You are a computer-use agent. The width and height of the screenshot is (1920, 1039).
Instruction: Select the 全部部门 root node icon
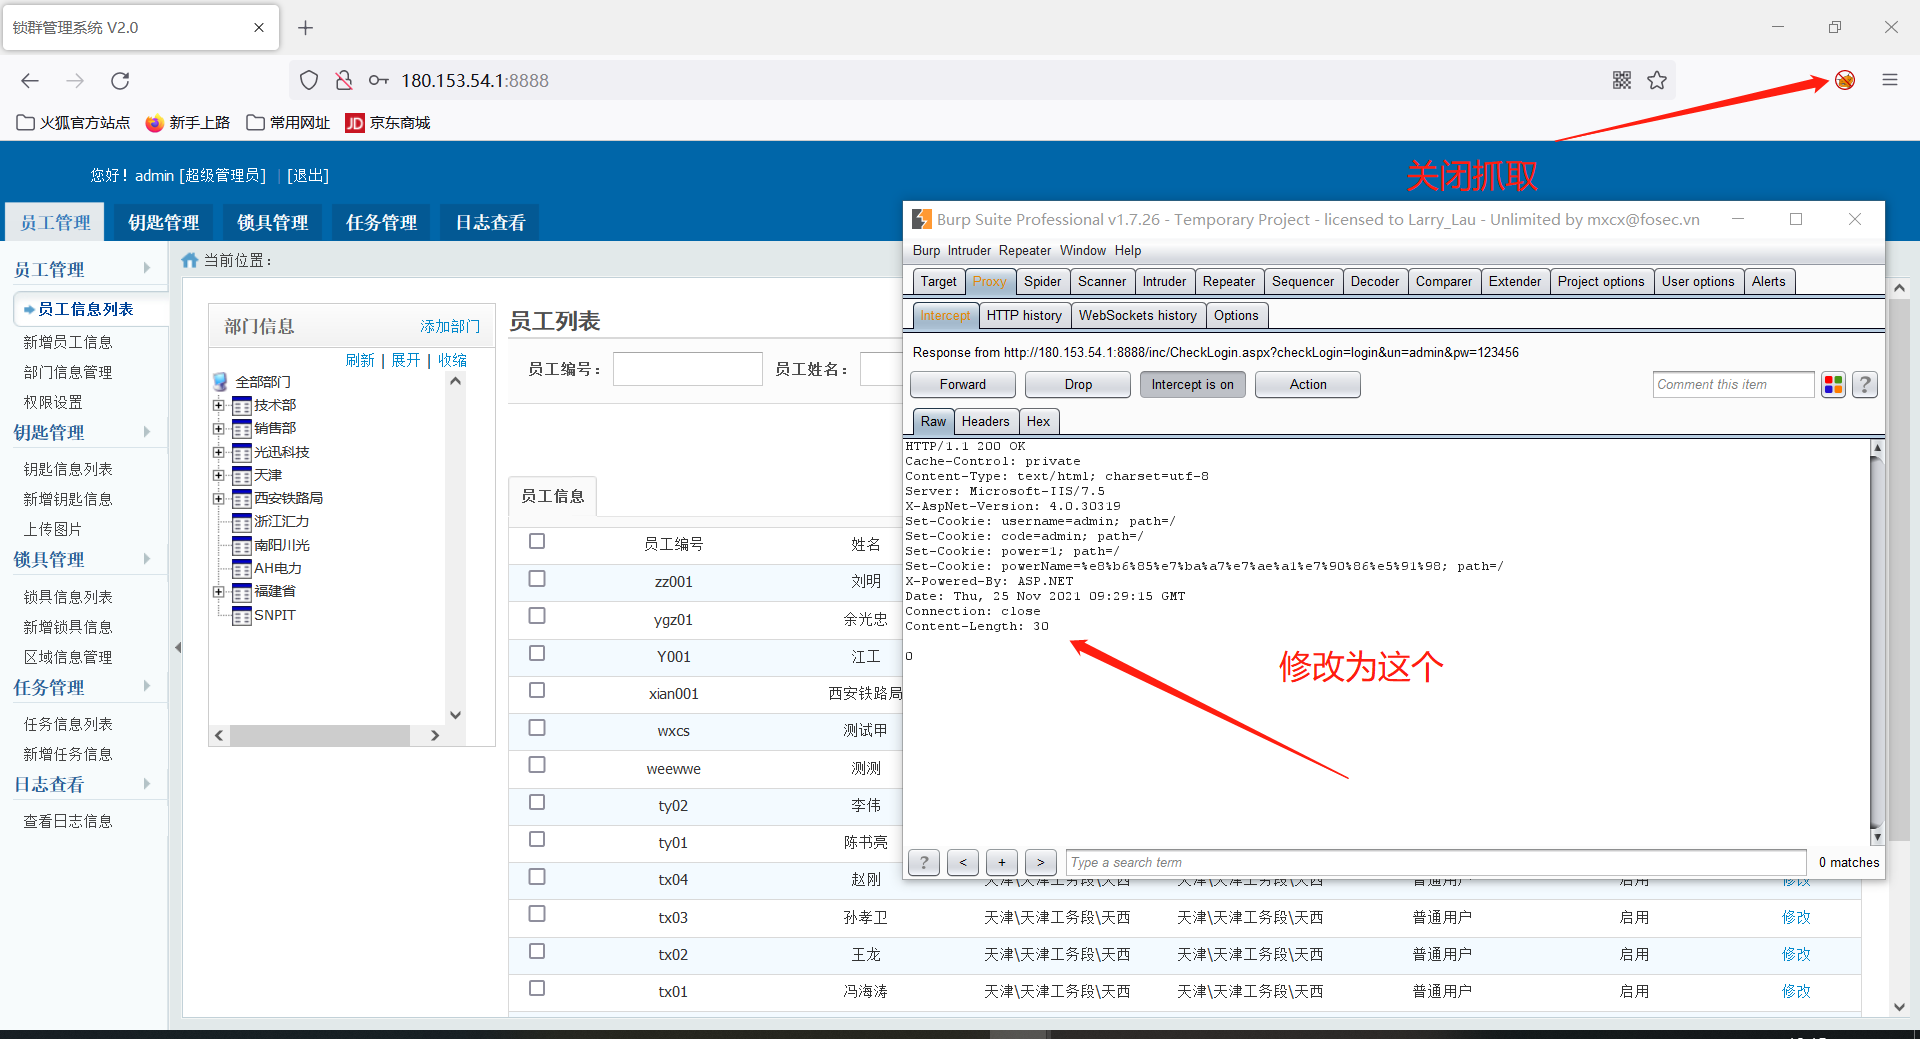pyautogui.click(x=220, y=382)
